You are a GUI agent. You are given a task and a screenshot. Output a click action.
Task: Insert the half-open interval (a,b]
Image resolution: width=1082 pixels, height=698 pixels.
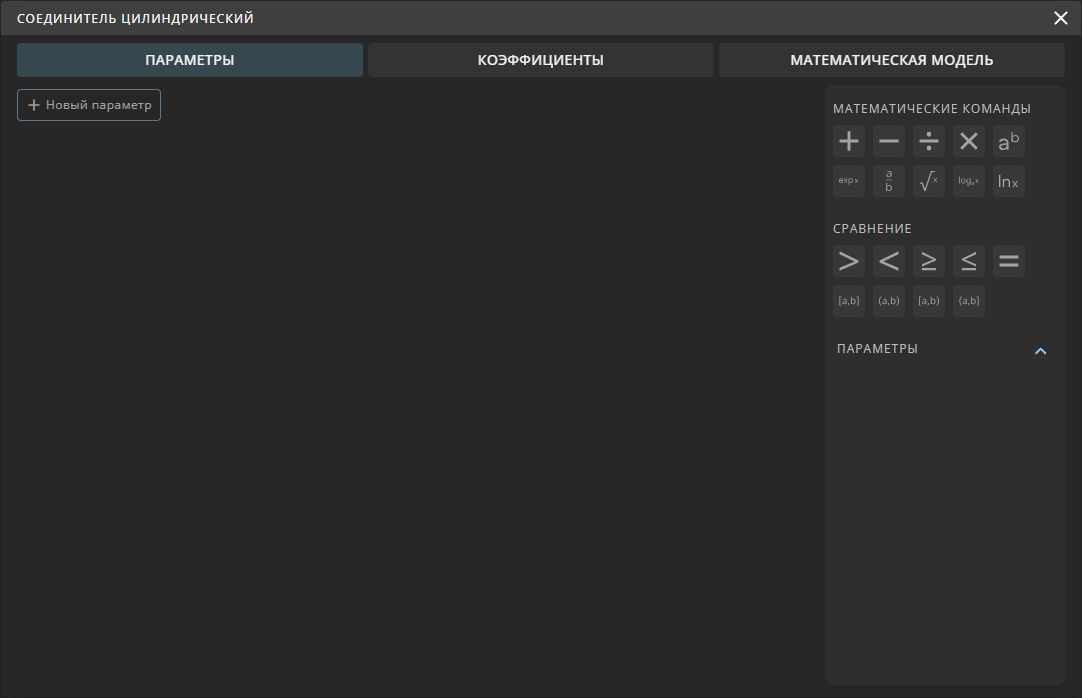click(x=969, y=301)
